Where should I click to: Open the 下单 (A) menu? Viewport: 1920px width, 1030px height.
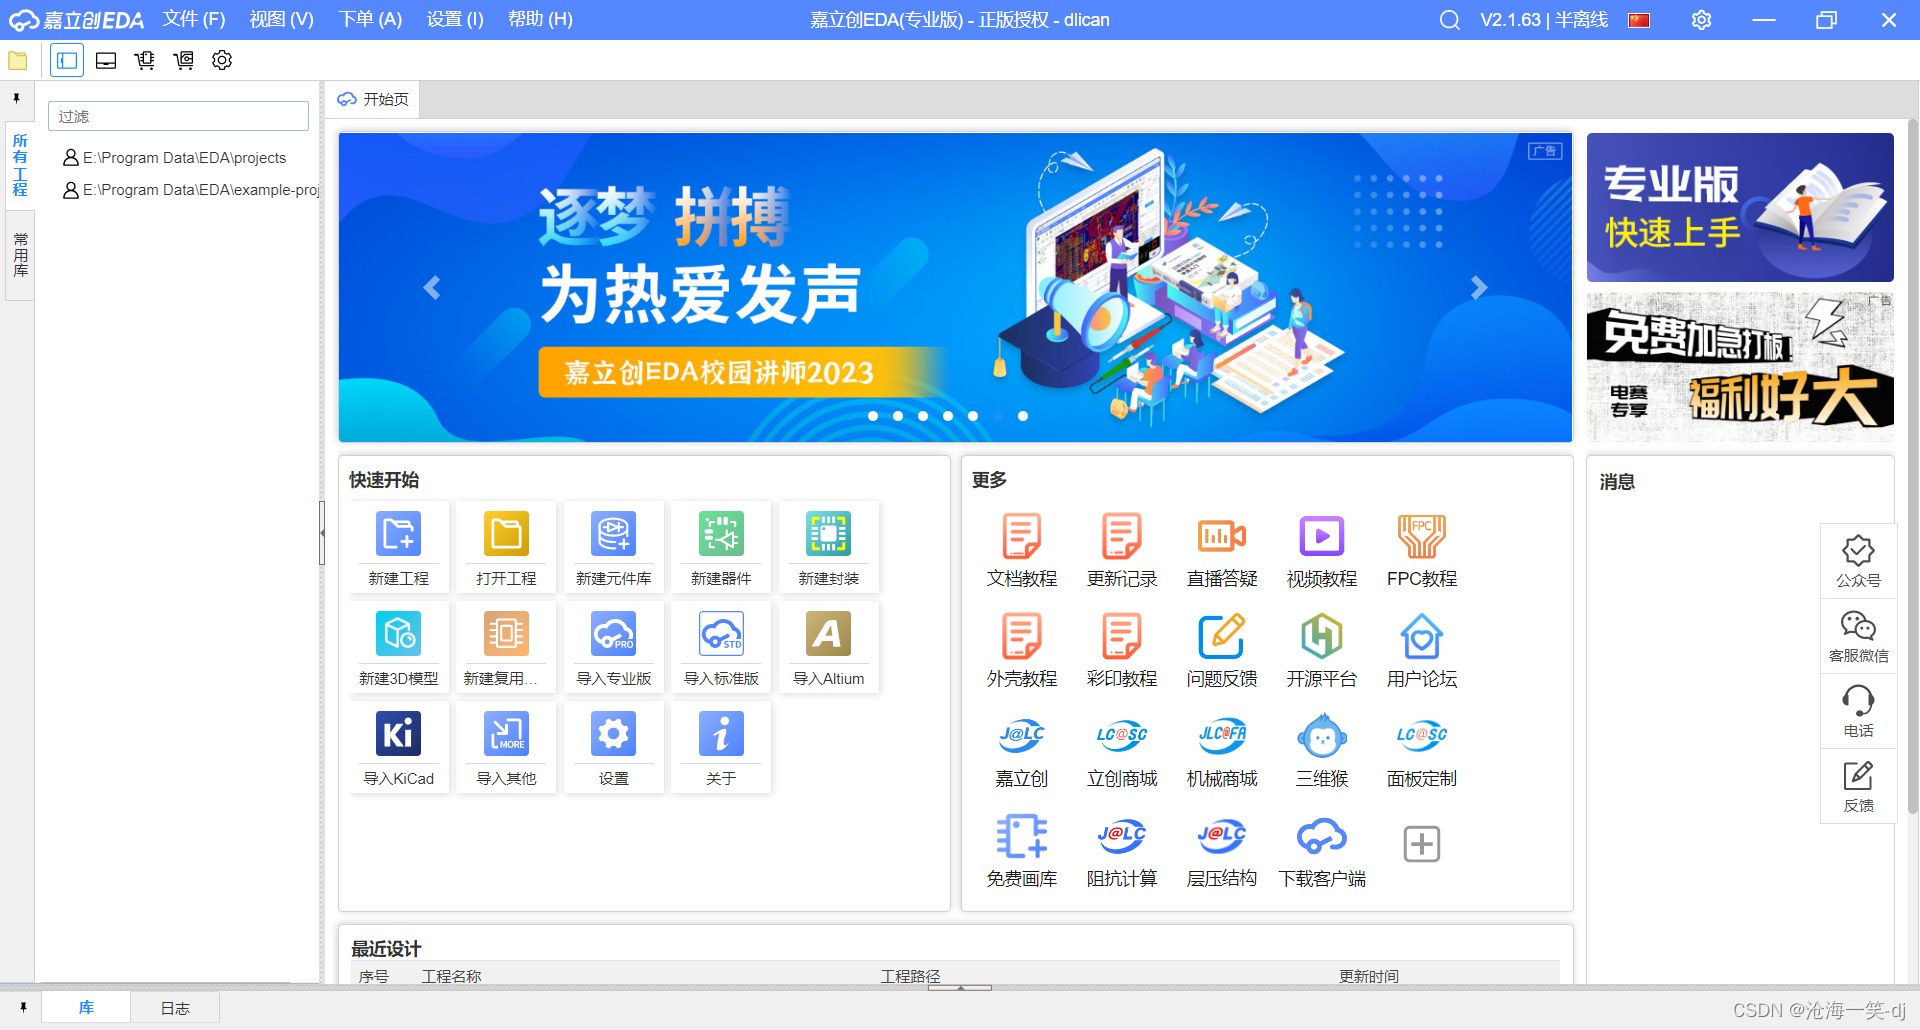click(370, 19)
